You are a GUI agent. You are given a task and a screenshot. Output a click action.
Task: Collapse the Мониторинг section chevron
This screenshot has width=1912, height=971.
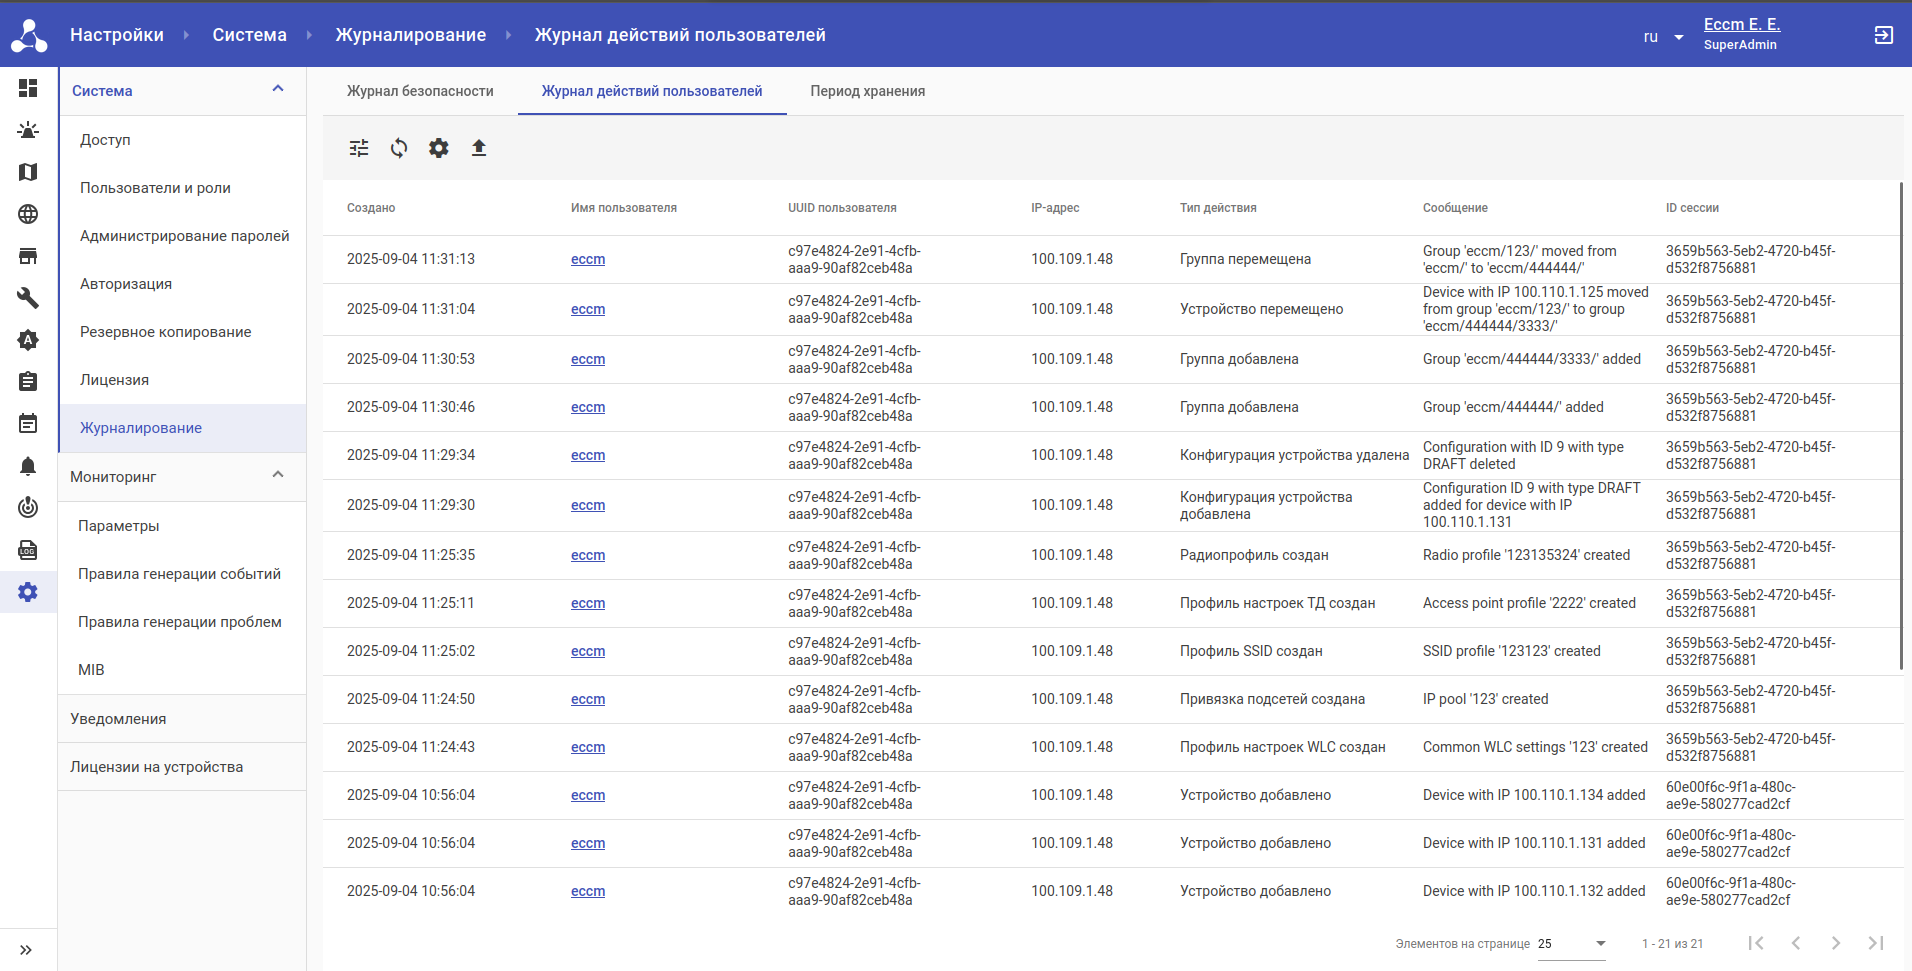click(278, 475)
